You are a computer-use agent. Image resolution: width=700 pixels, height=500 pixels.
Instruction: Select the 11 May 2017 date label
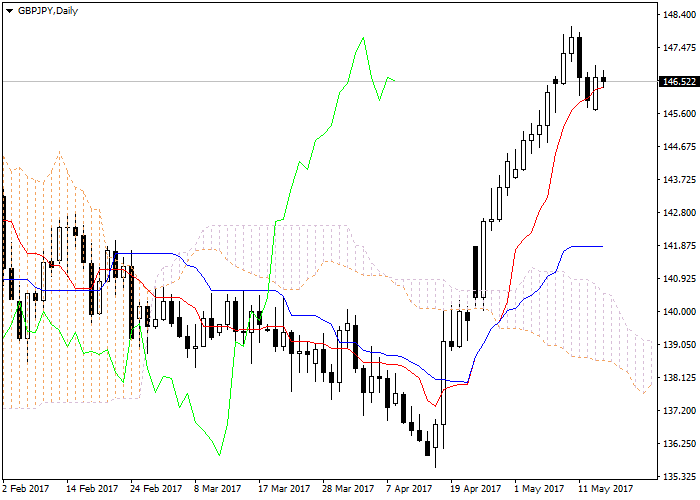[x=606, y=489]
